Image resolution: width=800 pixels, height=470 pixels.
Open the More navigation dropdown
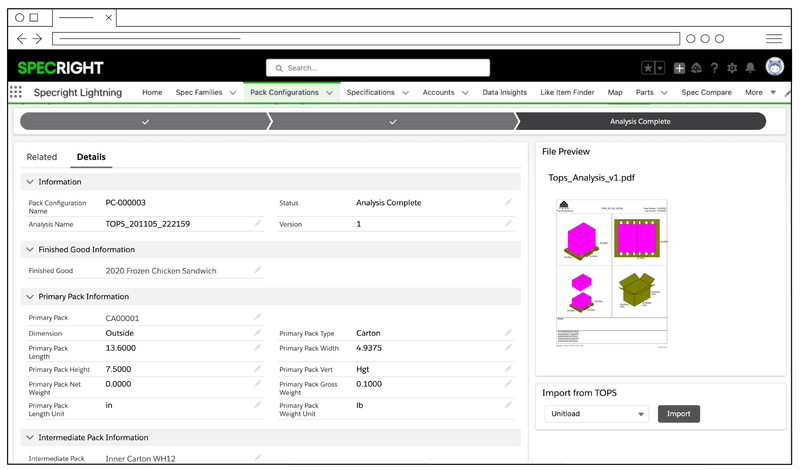(760, 92)
